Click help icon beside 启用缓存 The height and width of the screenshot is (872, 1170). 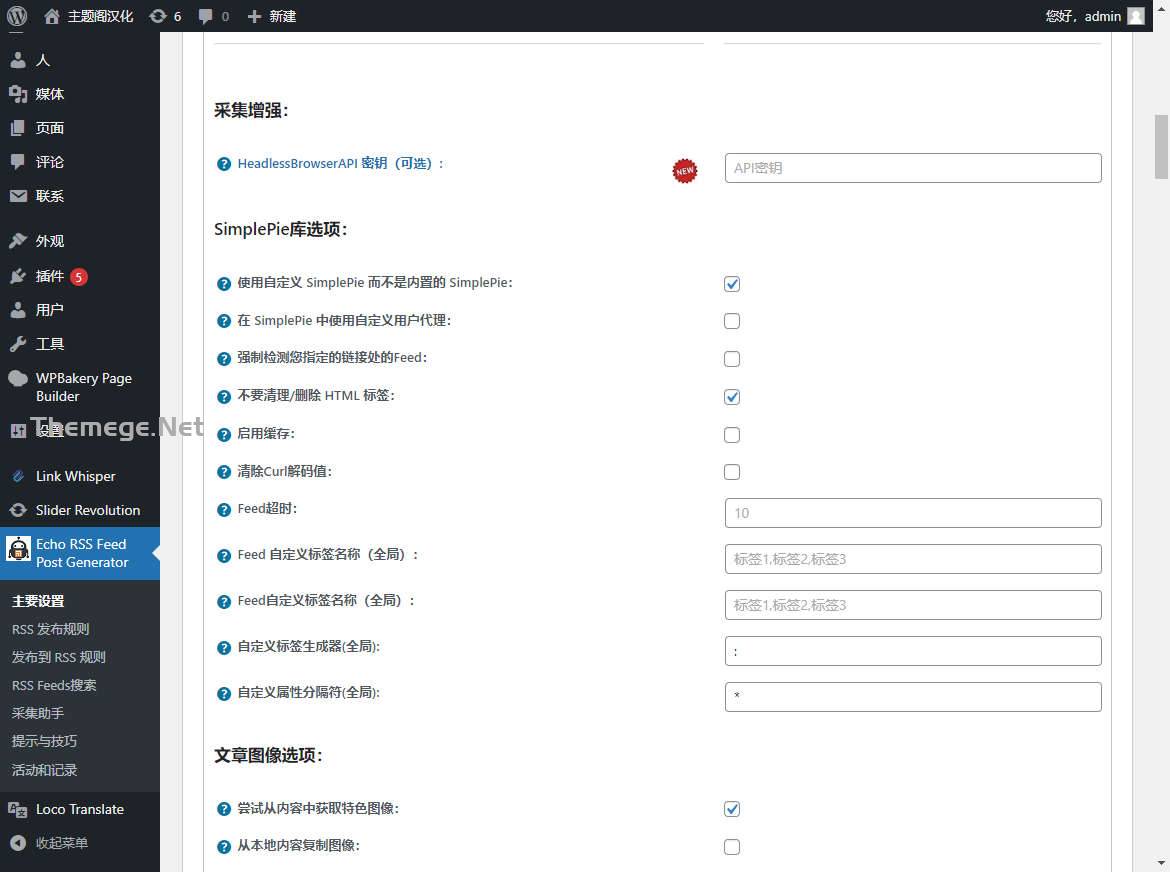224,434
